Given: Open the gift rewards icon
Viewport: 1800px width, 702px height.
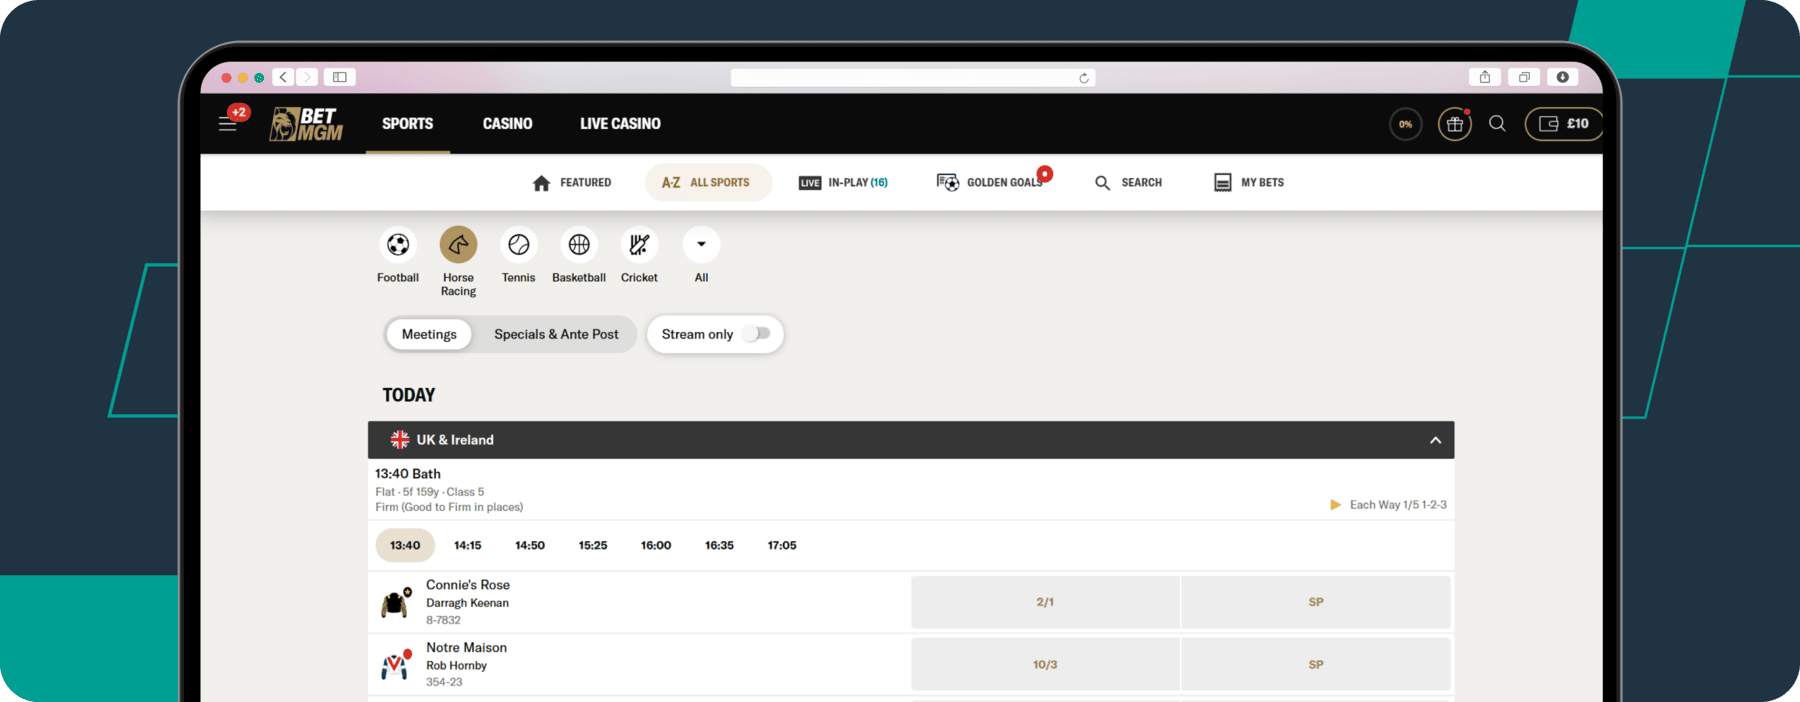Looking at the screenshot, I should [x=1455, y=124].
